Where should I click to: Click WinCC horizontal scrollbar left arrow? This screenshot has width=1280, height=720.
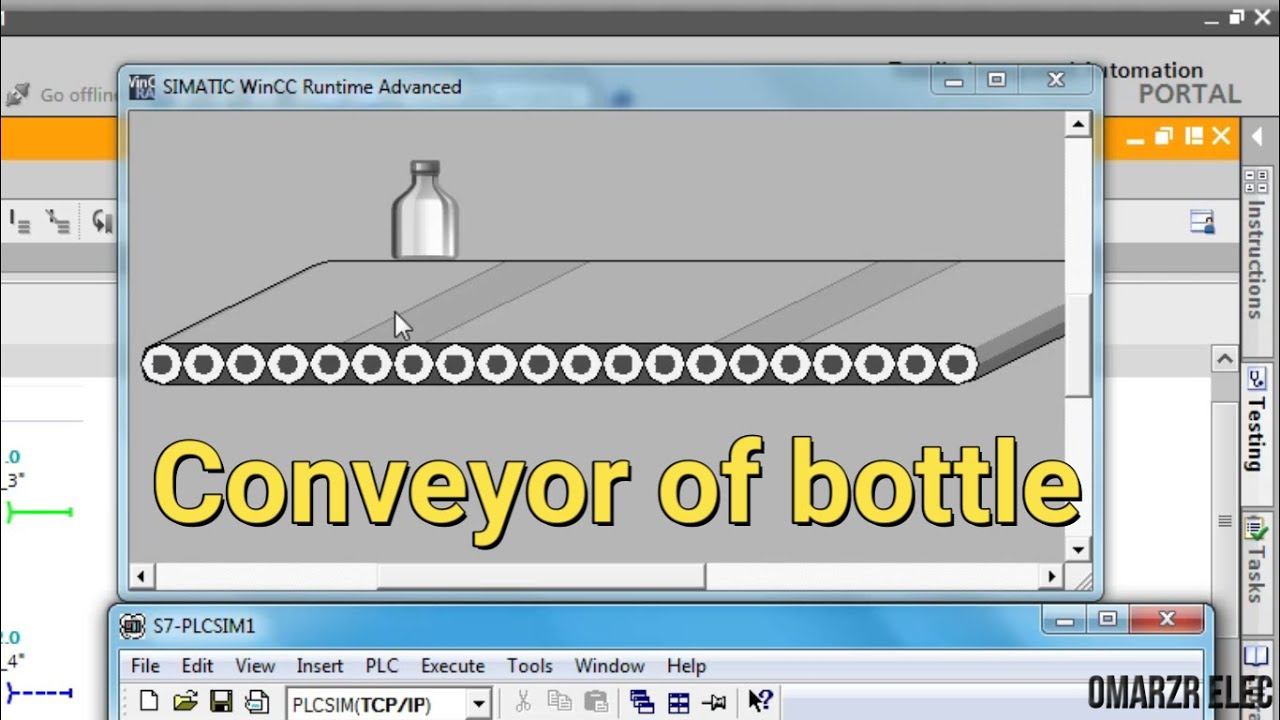[141, 576]
